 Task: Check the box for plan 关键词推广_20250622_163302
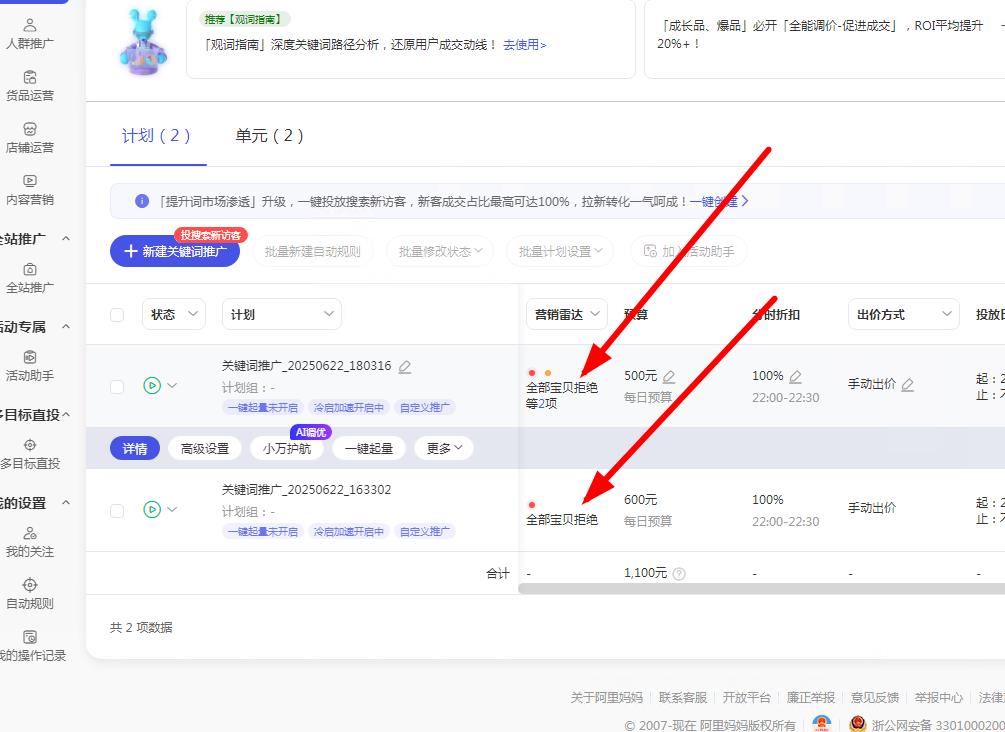(117, 511)
